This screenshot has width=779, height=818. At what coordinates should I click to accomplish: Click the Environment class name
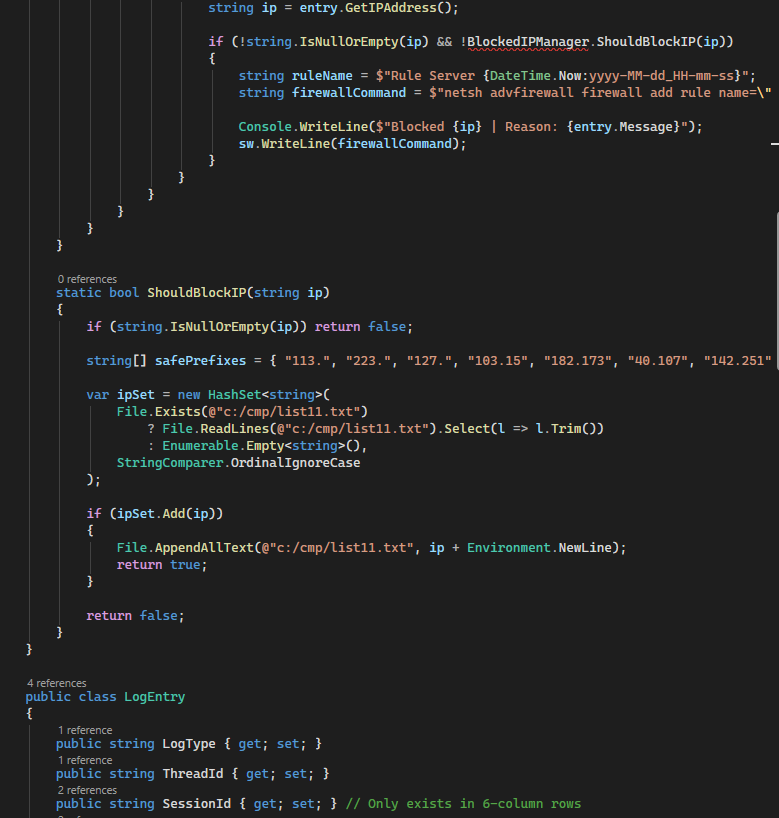(509, 548)
